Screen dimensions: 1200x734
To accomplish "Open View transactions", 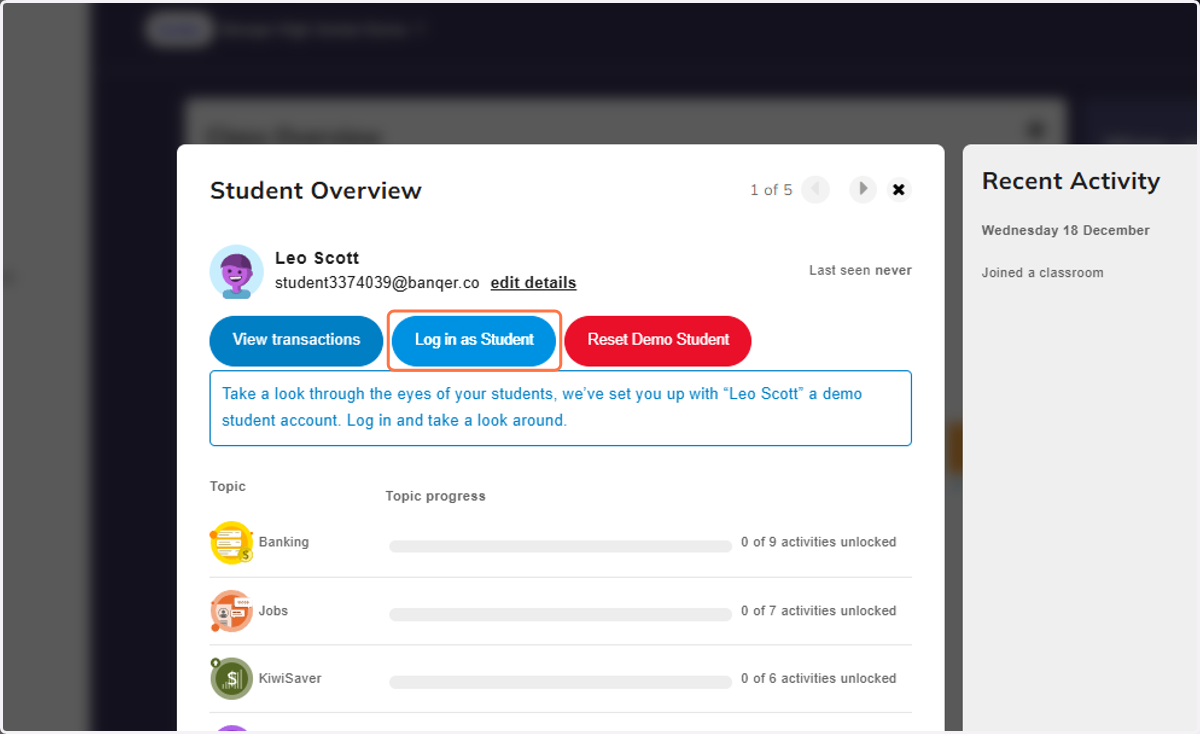I will (296, 340).
